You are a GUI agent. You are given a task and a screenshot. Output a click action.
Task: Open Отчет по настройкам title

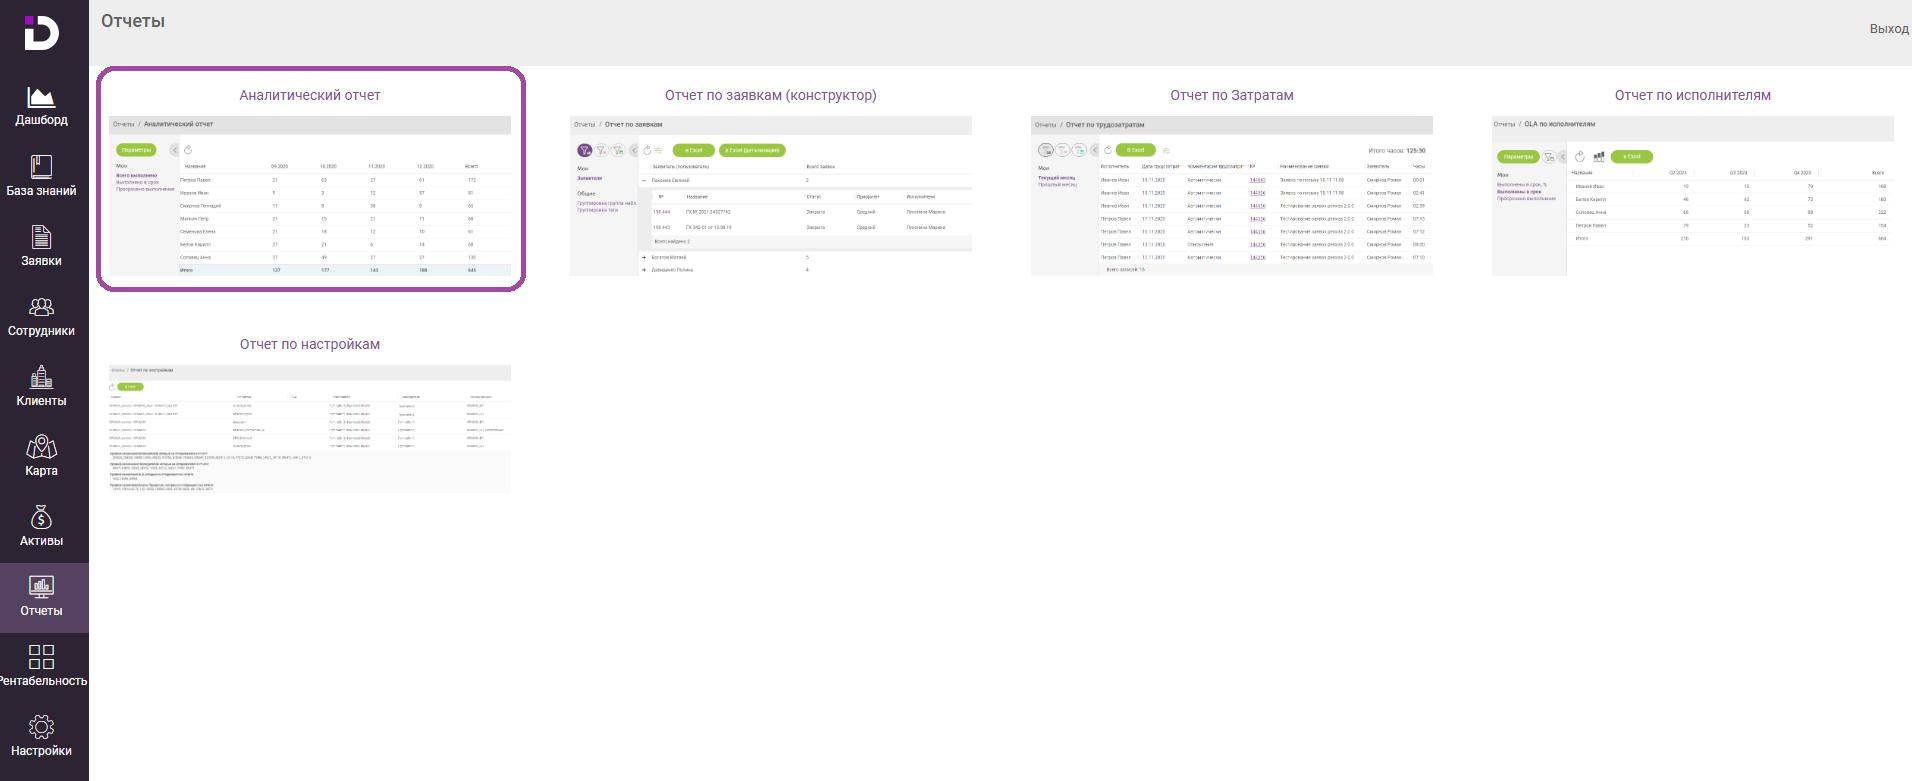click(x=310, y=344)
